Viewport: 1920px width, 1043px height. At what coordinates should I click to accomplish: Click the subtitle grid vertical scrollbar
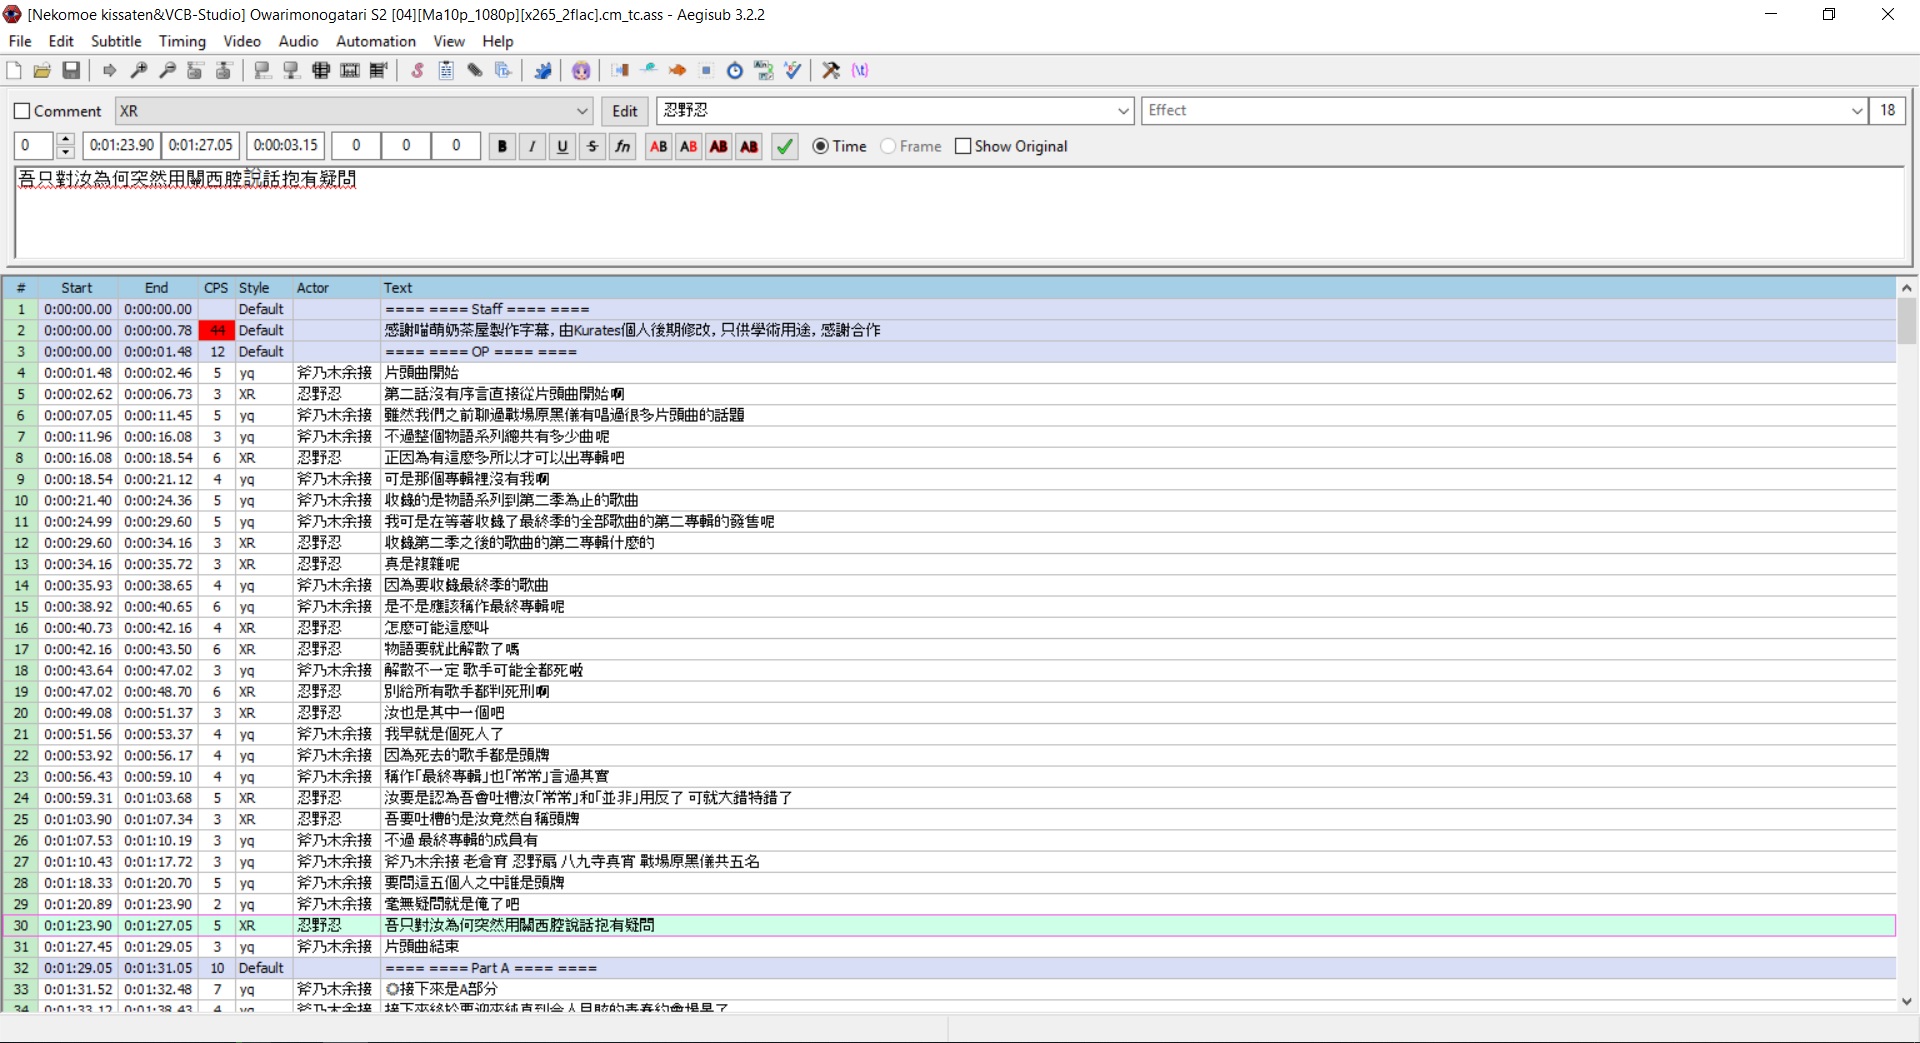tap(1907, 644)
